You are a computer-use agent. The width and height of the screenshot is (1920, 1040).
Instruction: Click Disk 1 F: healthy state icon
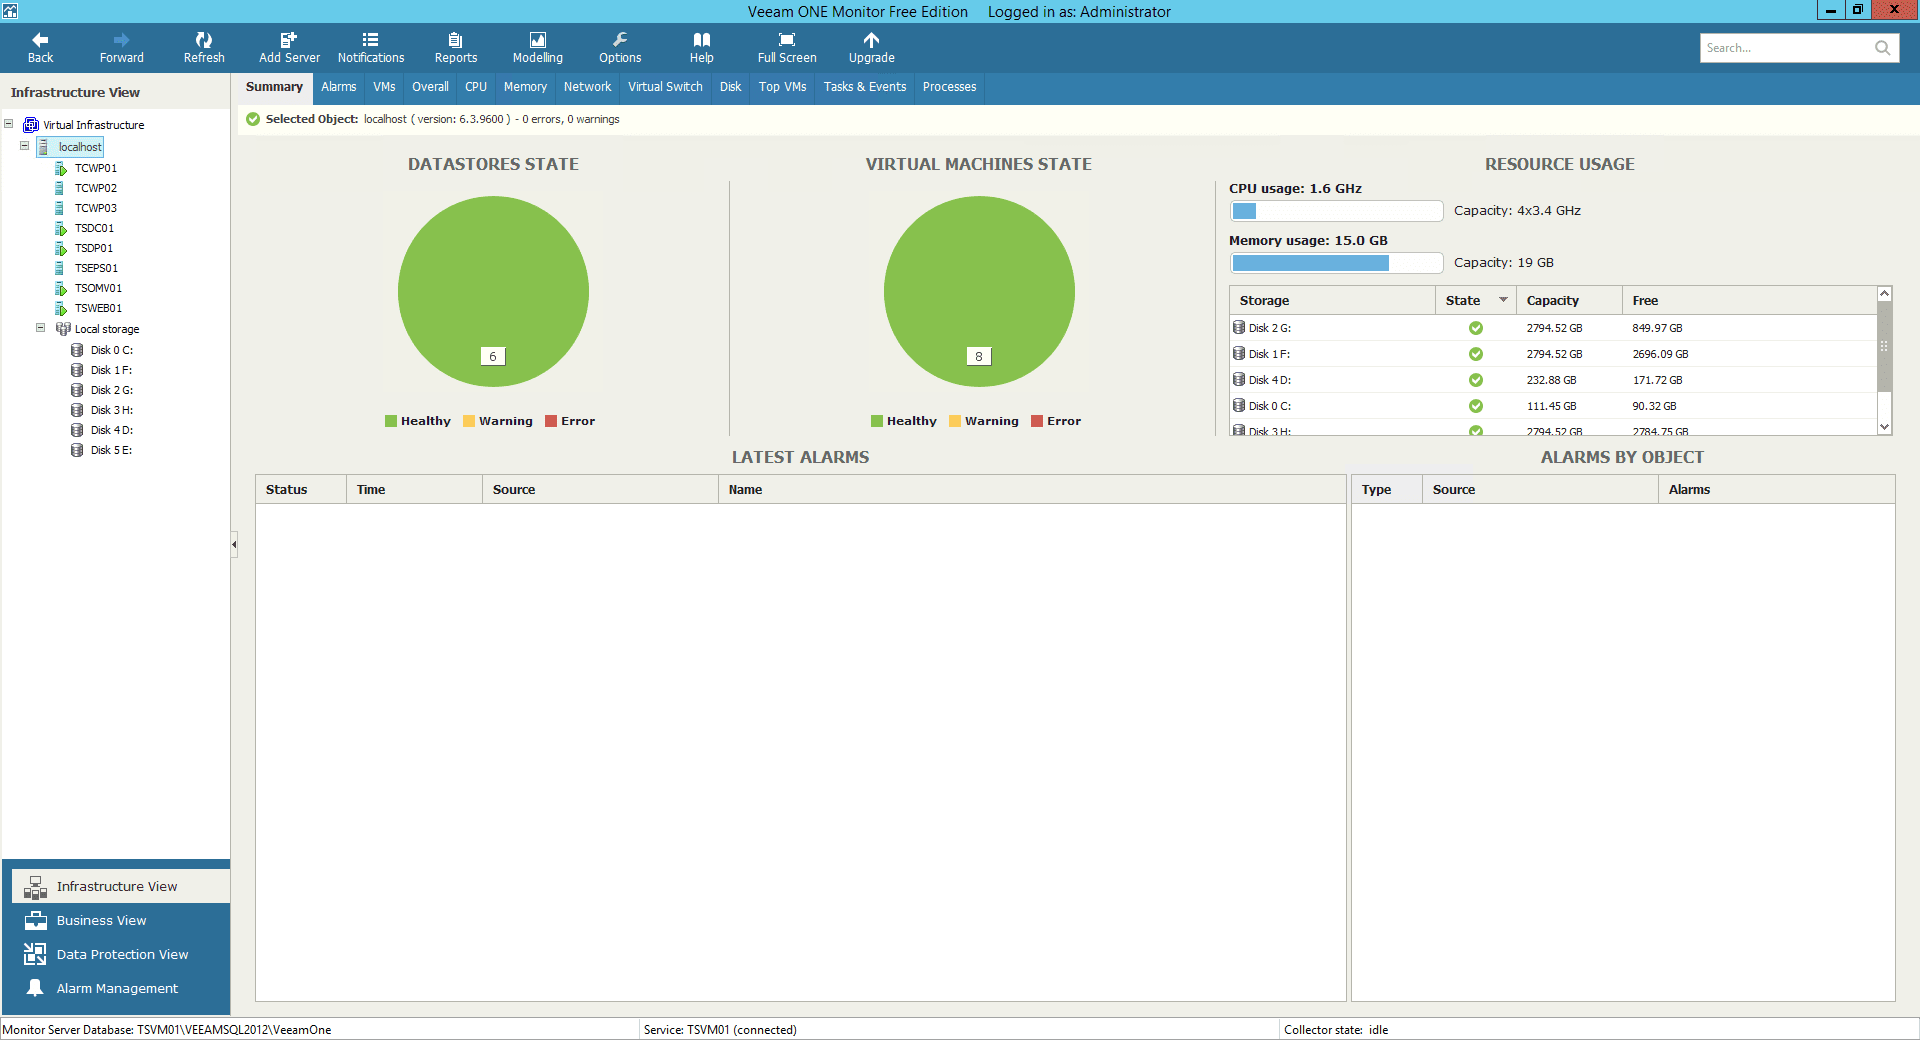pyautogui.click(x=1475, y=354)
